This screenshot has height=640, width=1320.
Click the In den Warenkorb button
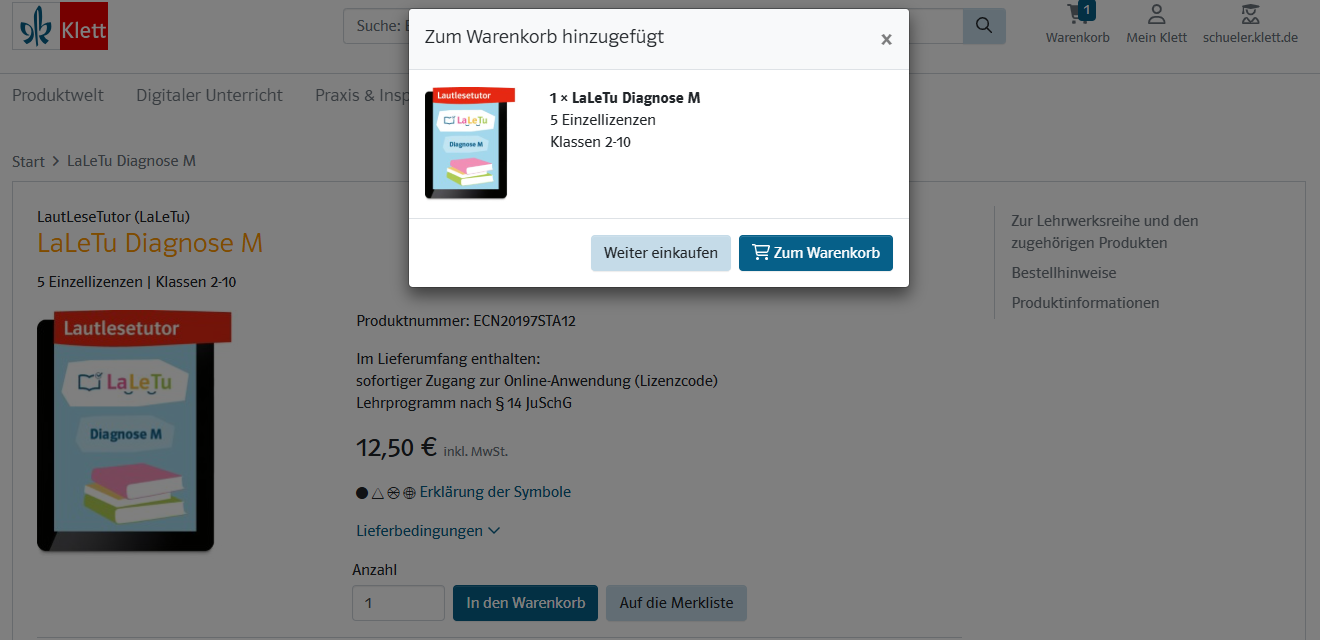click(526, 603)
